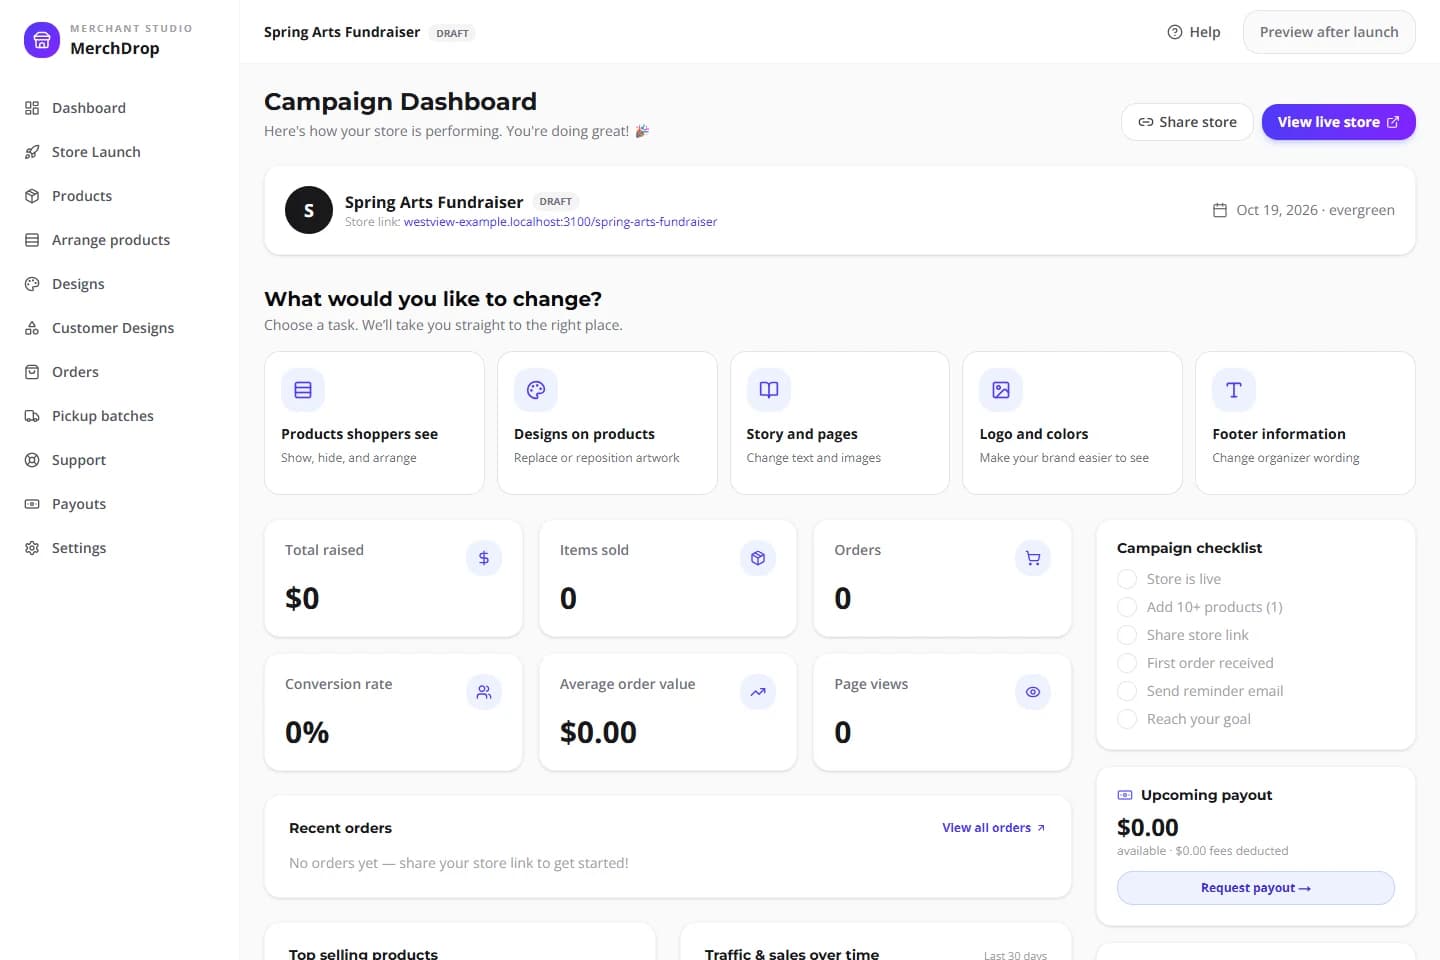Go to Payouts in the sidebar
Screen dimensions: 1440x960
click(119, 504)
